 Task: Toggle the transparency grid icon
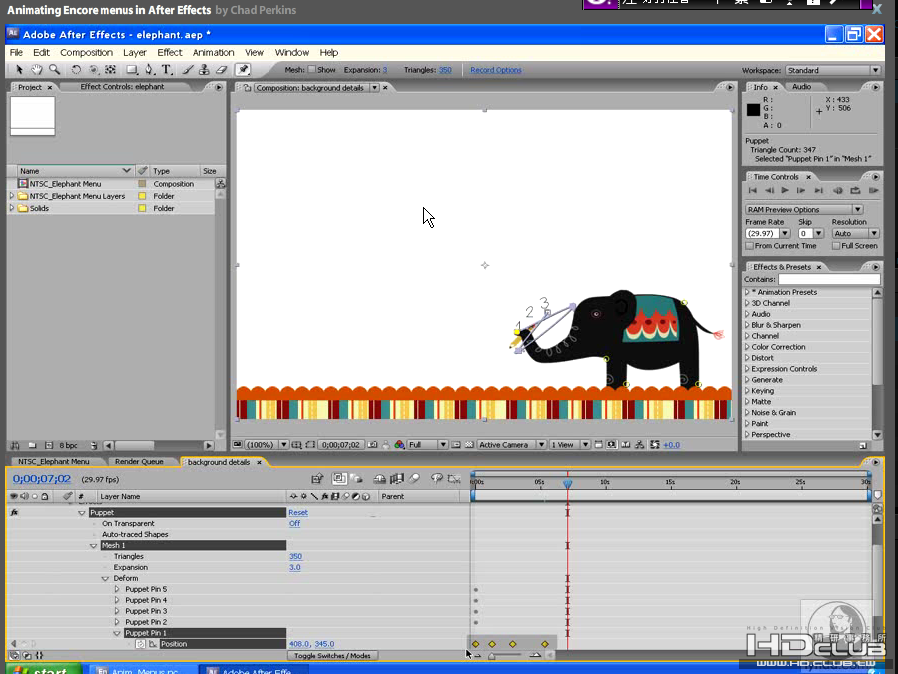(469, 444)
